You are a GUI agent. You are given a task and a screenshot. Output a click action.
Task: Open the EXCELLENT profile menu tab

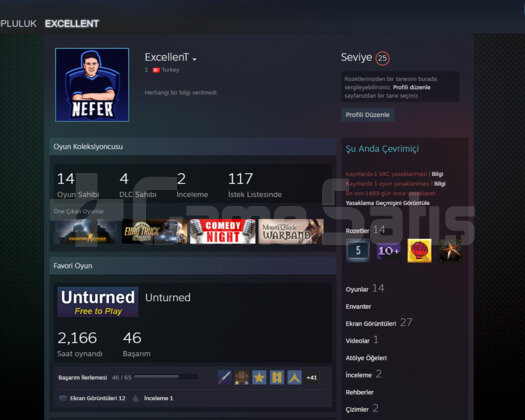[72, 24]
